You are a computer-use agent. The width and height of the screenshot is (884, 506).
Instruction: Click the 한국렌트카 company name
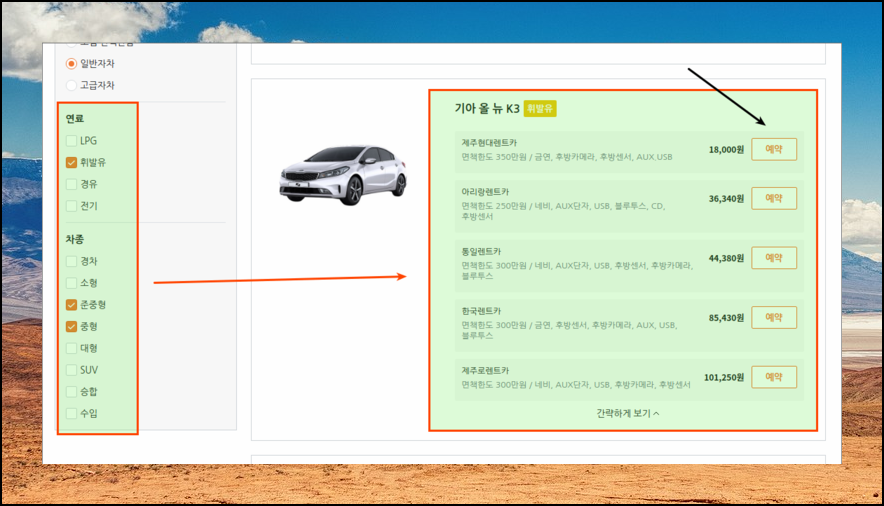pyautogui.click(x=481, y=311)
